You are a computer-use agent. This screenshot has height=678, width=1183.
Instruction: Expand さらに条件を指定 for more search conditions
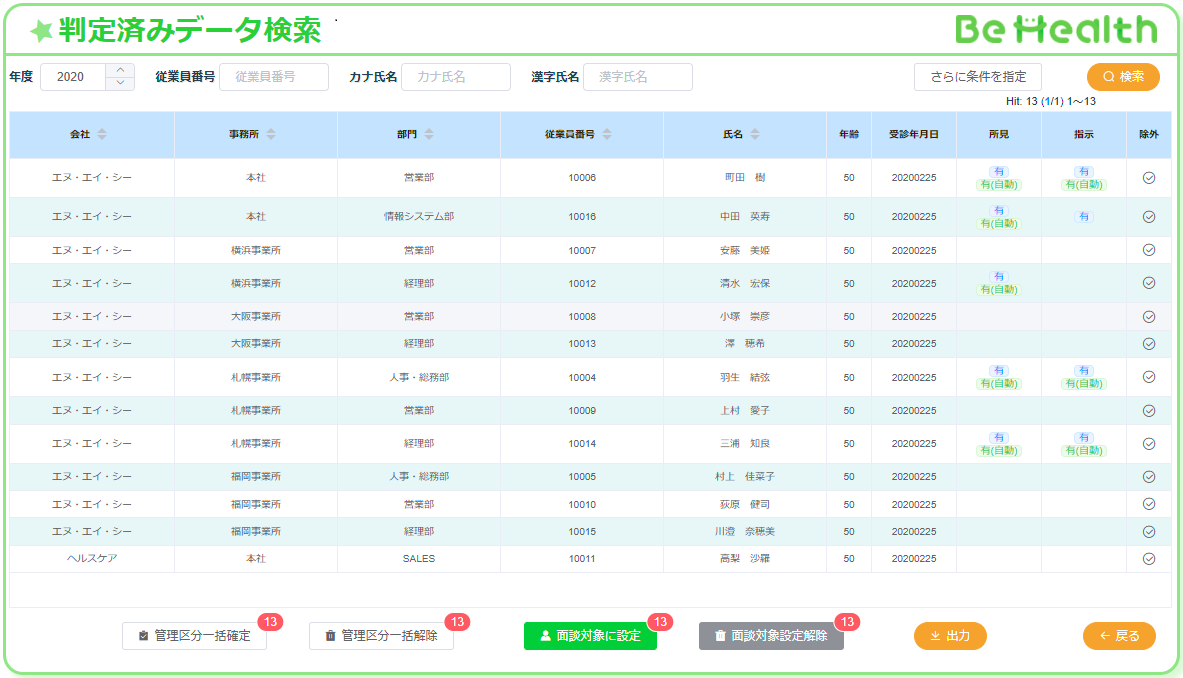(977, 77)
